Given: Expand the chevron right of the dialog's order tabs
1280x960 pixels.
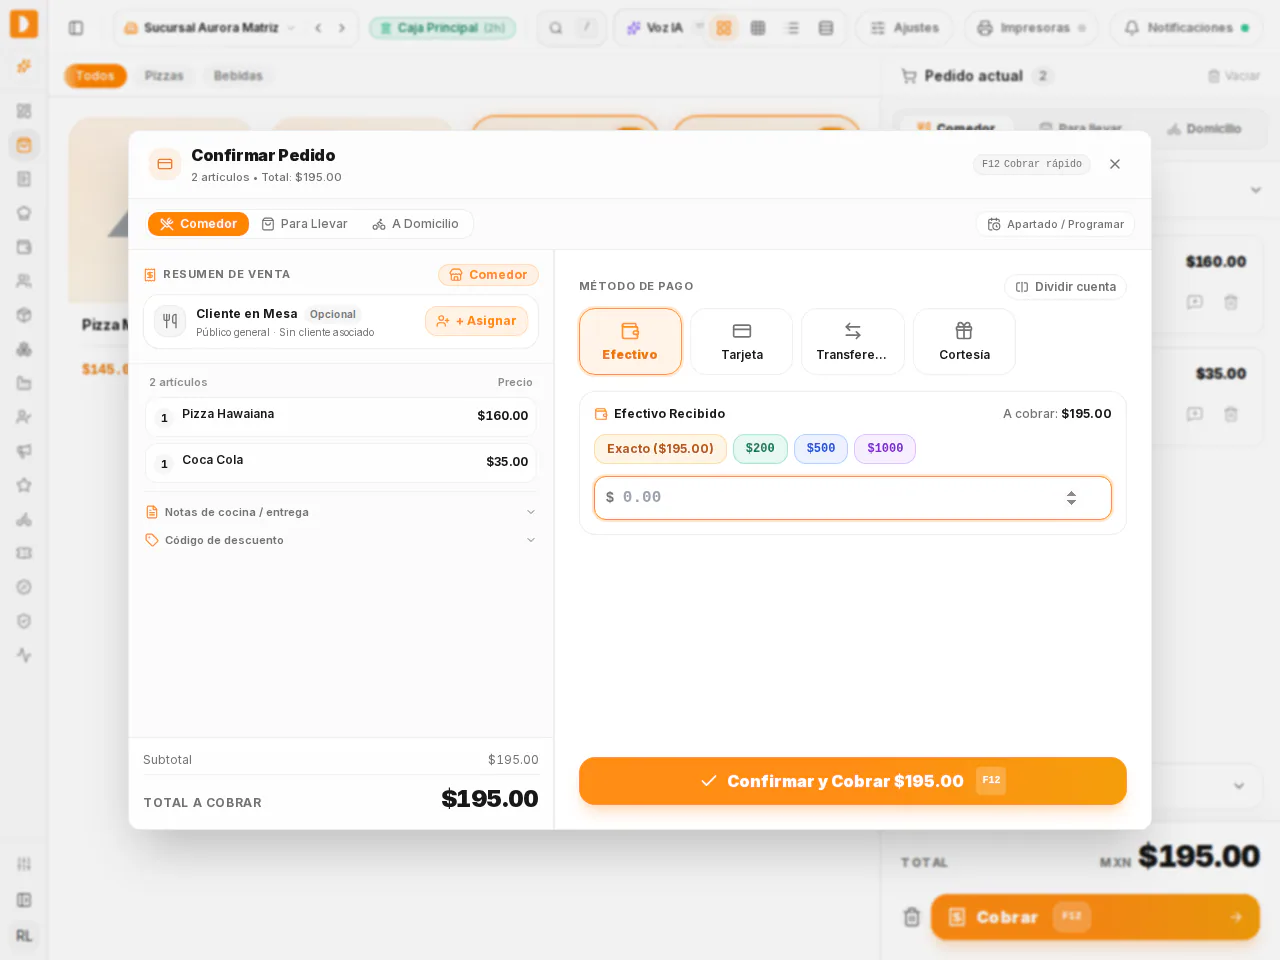Looking at the screenshot, I should pyautogui.click(x=1256, y=190).
